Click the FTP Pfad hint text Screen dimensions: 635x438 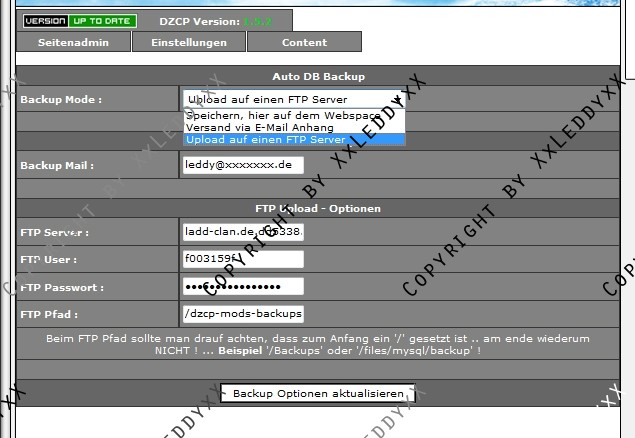coord(318,344)
